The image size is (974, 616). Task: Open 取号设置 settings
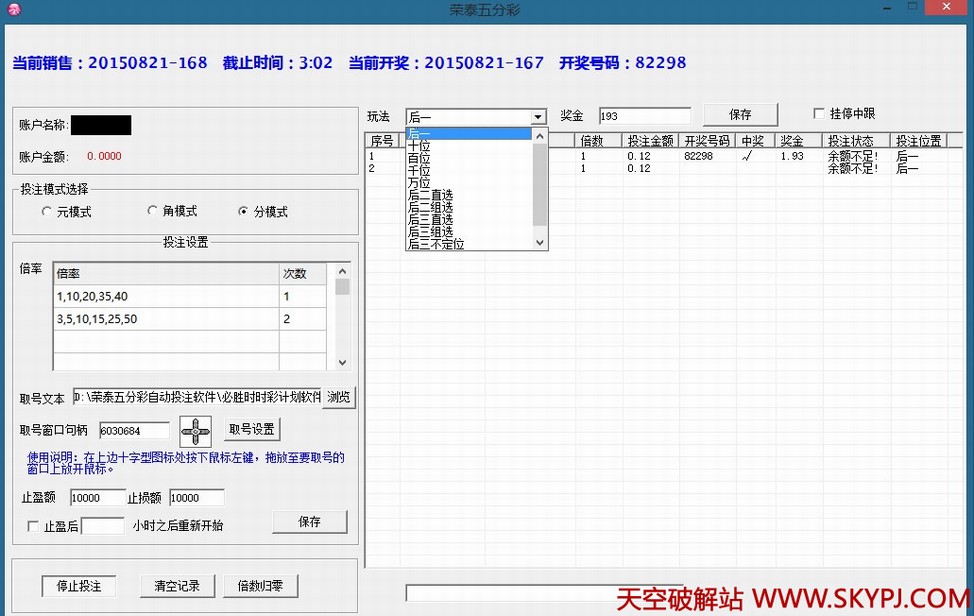tap(251, 430)
